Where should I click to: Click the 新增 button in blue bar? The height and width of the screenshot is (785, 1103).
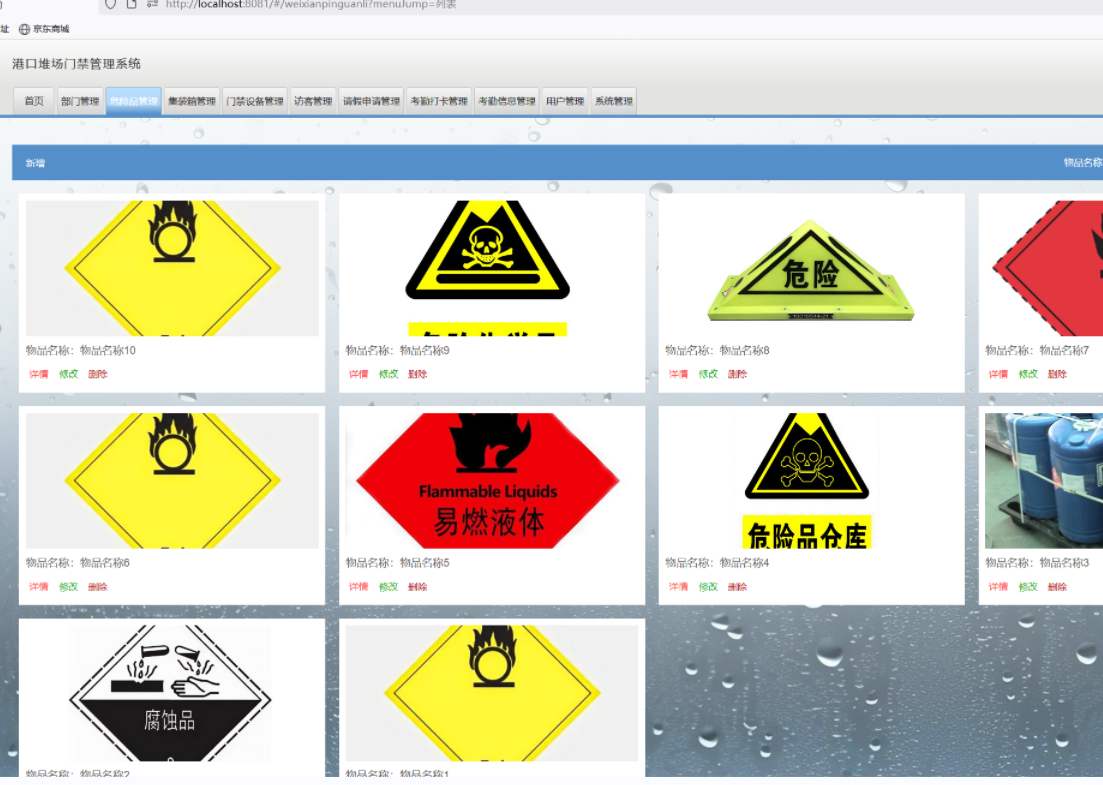35,163
